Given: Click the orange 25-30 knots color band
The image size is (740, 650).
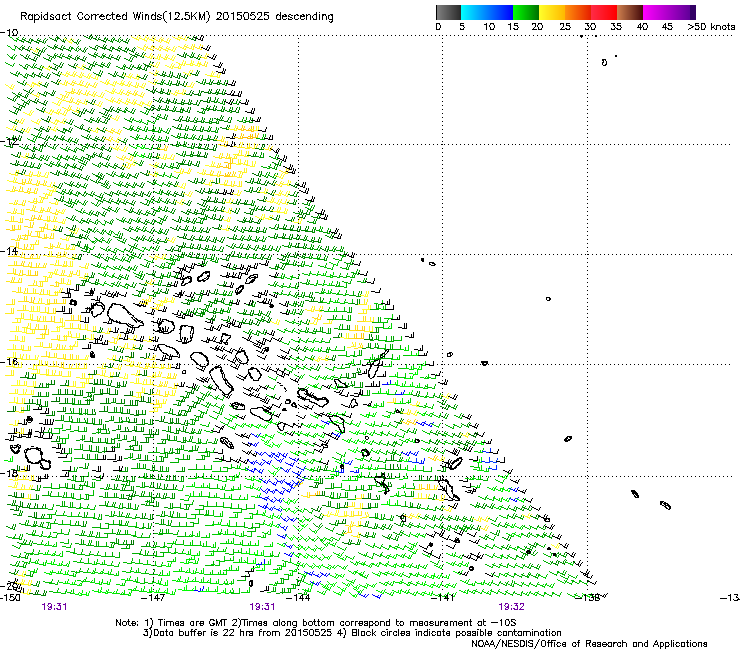Looking at the screenshot, I should [578, 12].
